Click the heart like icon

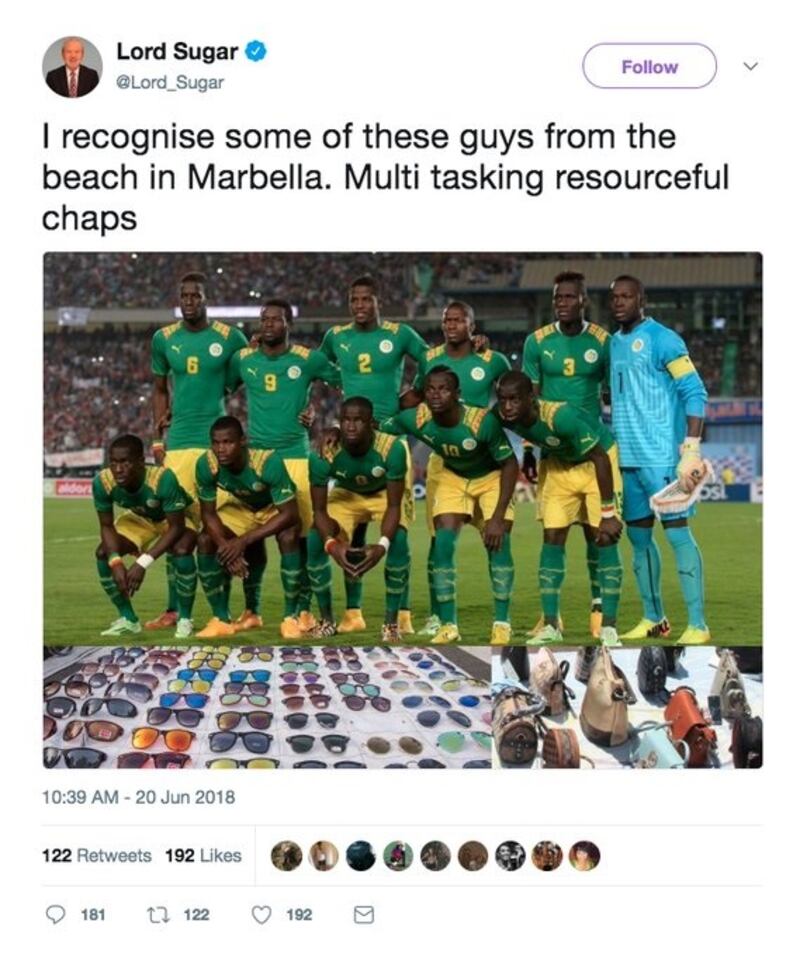pyautogui.click(x=262, y=914)
